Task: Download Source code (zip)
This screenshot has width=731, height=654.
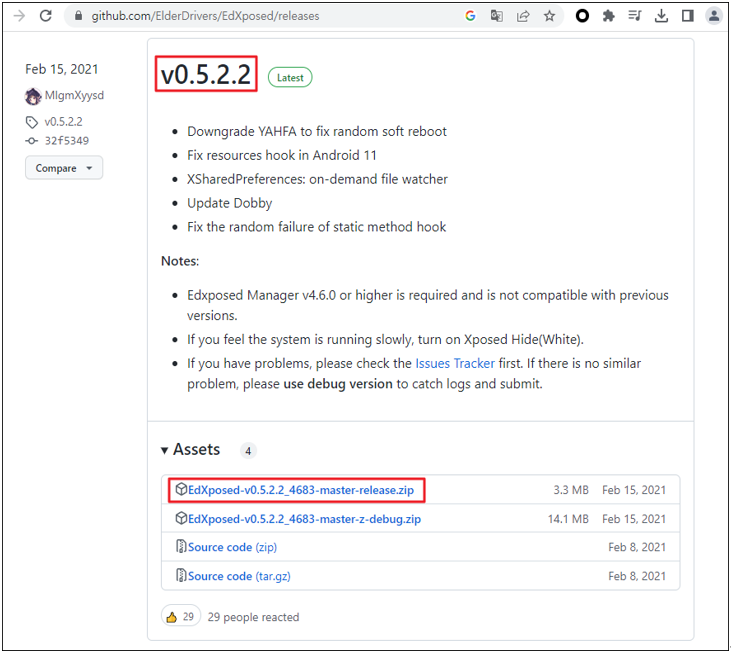Action: (232, 547)
